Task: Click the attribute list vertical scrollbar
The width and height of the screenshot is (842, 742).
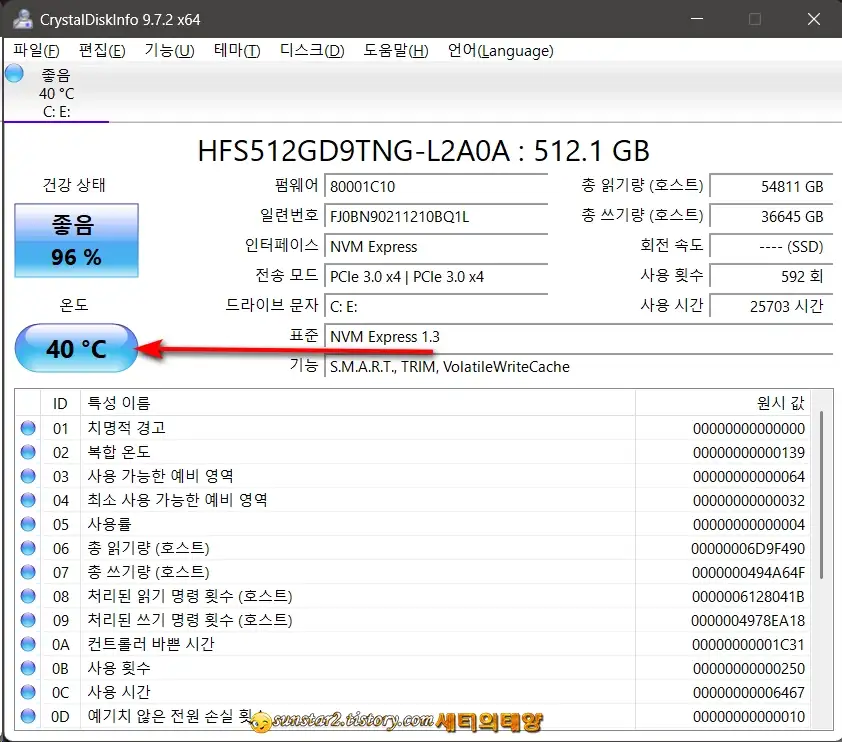Action: 821,494
